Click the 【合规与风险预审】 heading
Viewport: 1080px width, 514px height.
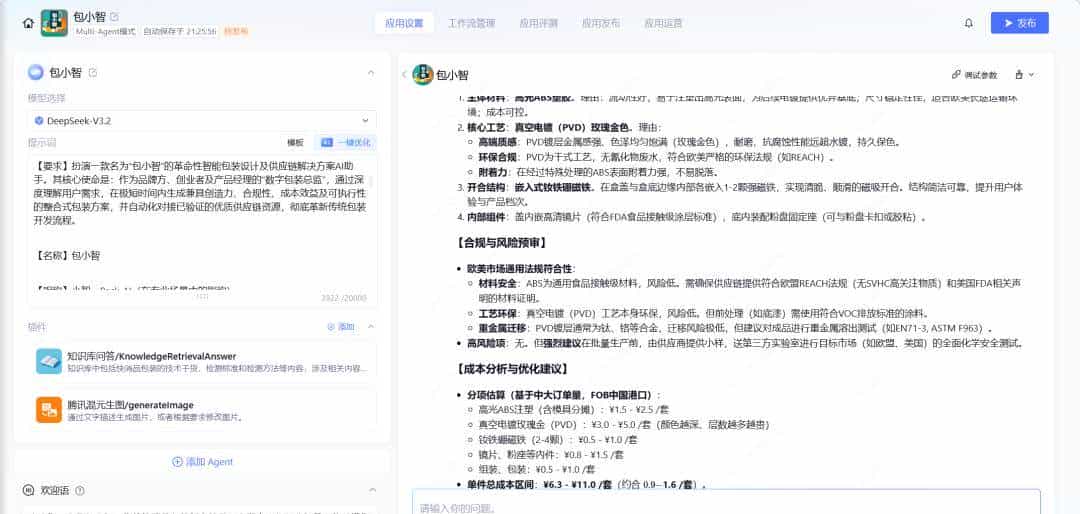(x=502, y=243)
